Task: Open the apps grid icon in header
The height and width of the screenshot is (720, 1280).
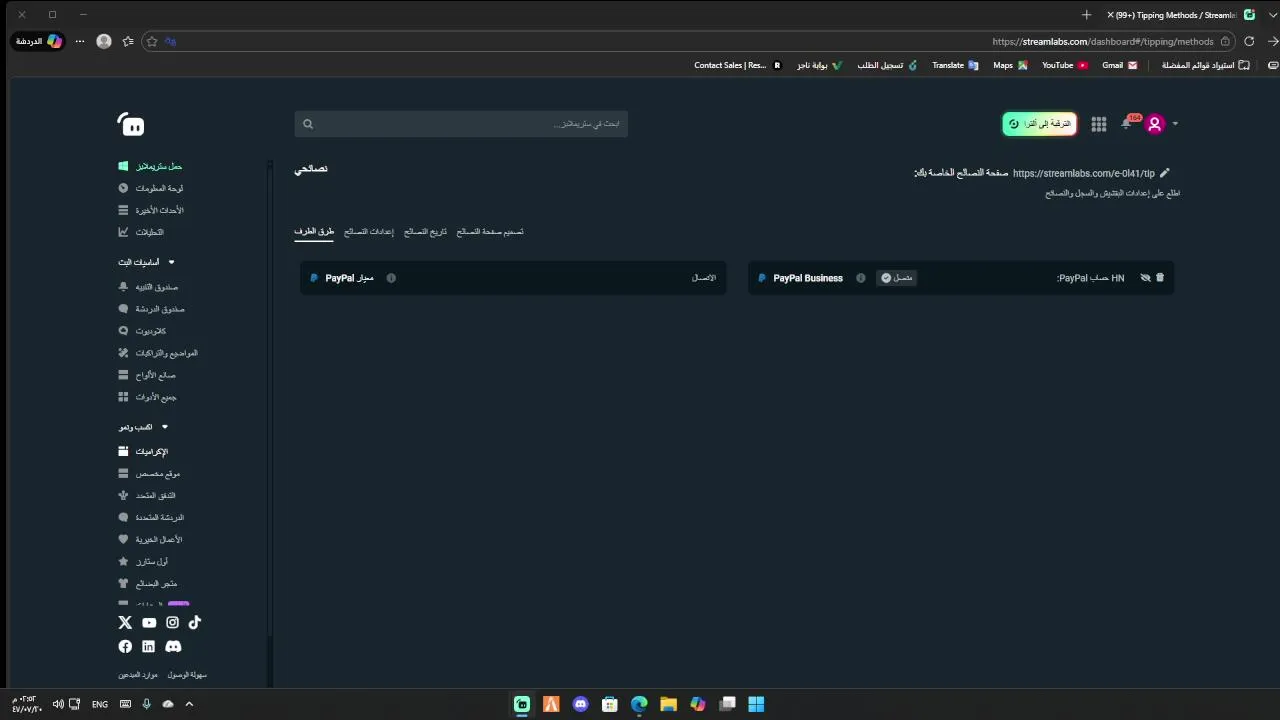Action: pyautogui.click(x=1099, y=124)
